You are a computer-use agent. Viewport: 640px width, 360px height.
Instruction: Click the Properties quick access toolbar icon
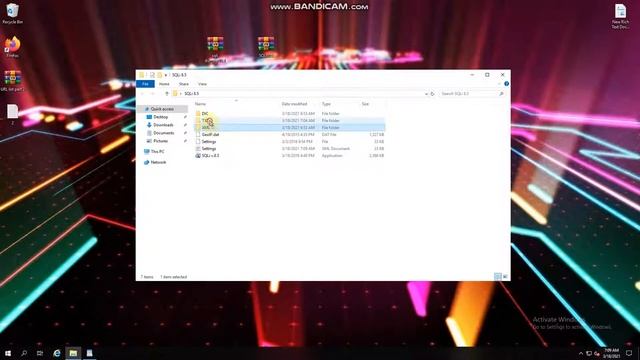(152, 75)
